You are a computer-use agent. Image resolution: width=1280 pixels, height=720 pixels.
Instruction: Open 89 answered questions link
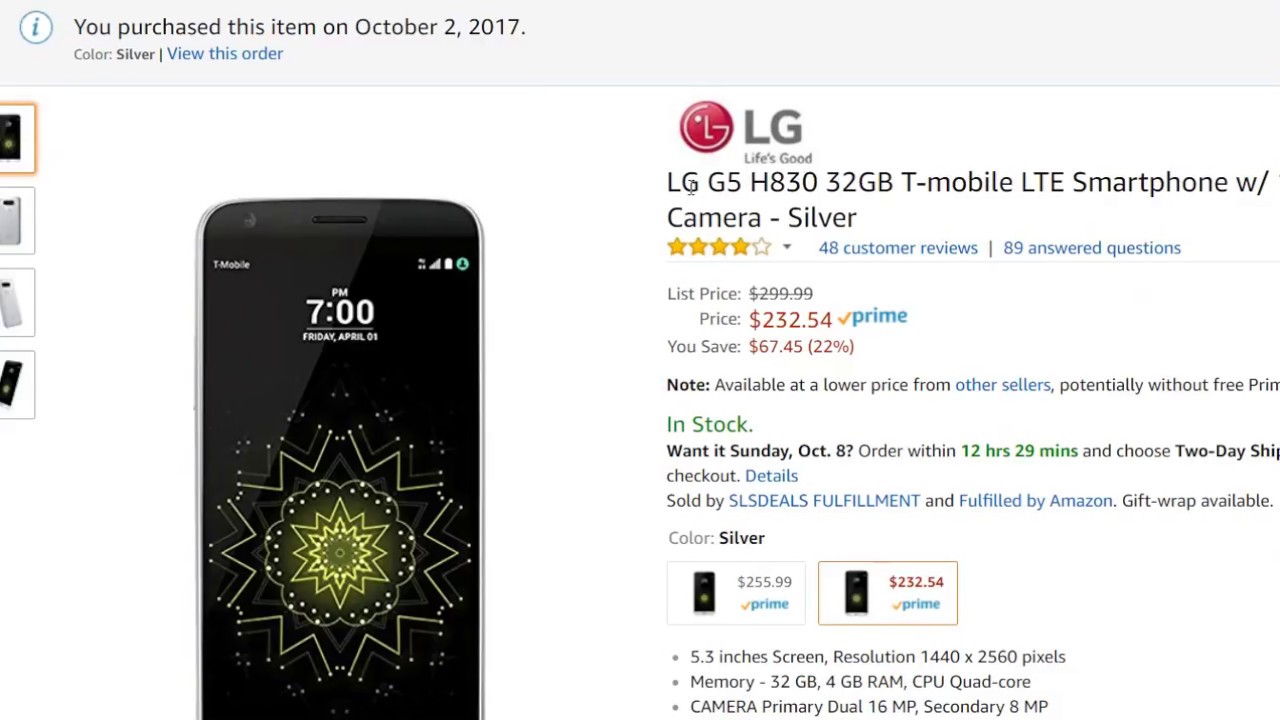coord(1092,248)
